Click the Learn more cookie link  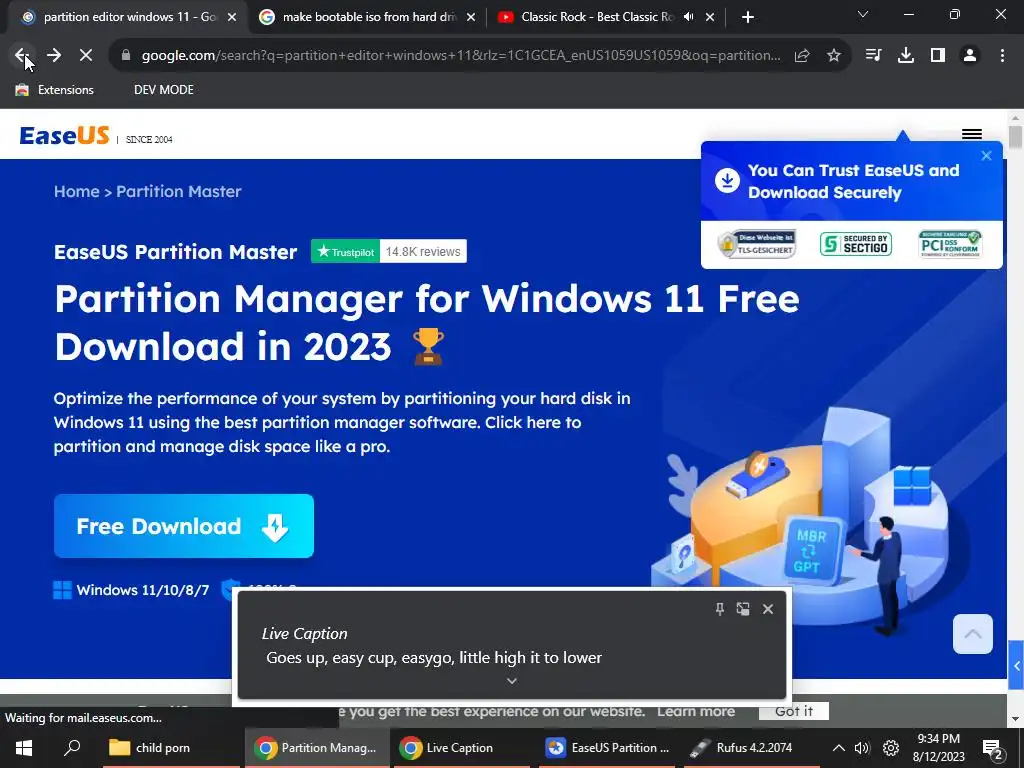pos(696,711)
